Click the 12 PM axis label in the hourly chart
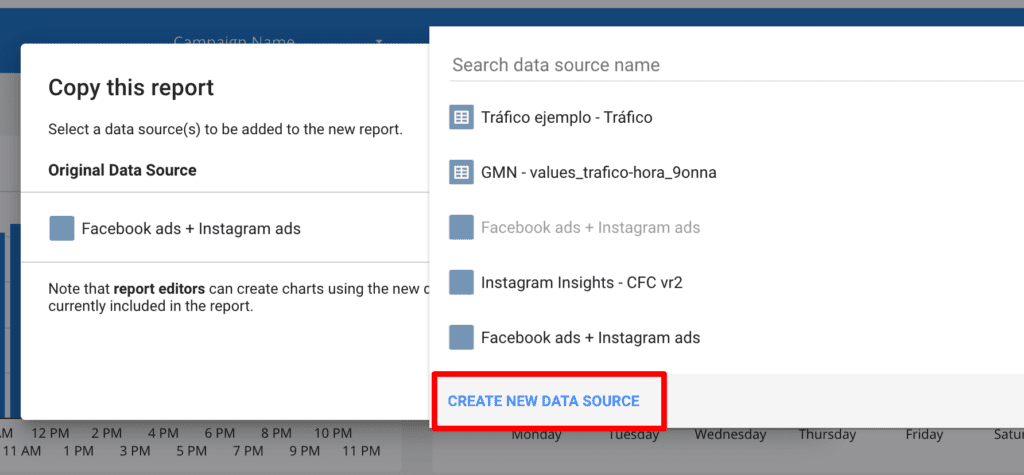This screenshot has width=1024, height=475. (50, 433)
